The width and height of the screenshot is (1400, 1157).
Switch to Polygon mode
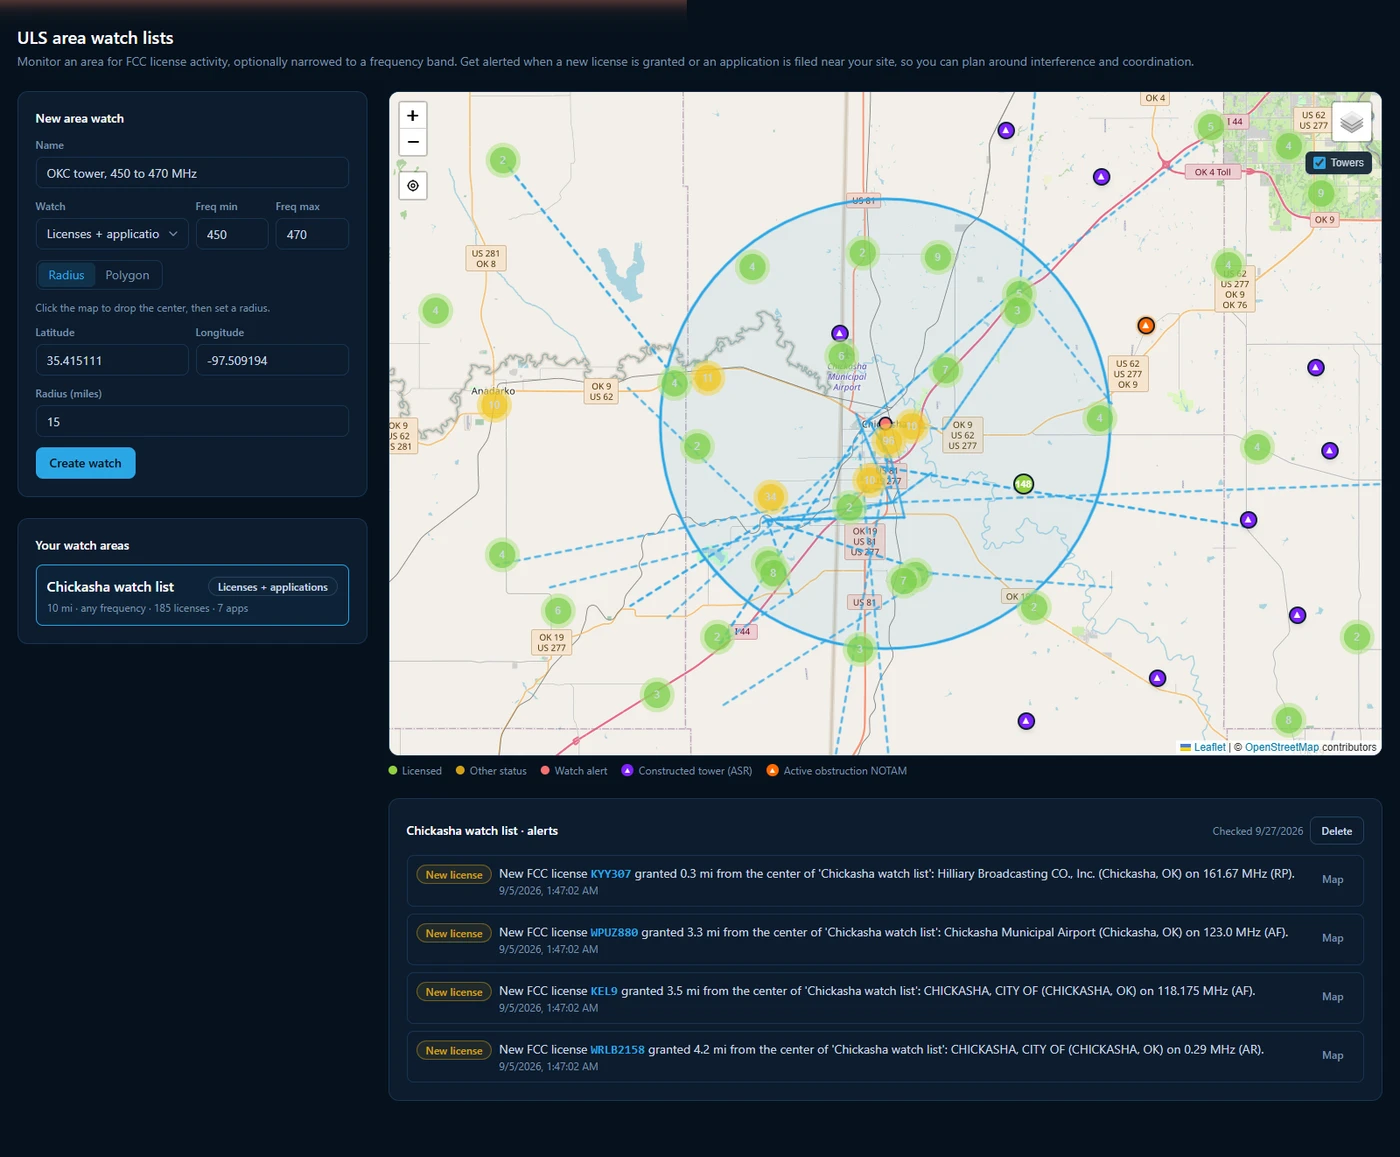pos(127,275)
